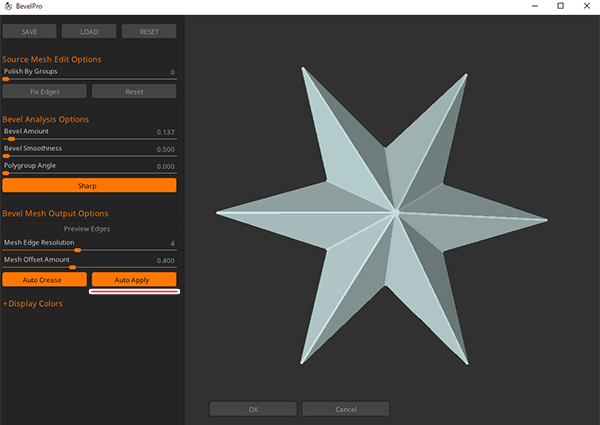Click the Polish By Groups slider
Viewport: 600px width, 425px height.
[x=89, y=80]
